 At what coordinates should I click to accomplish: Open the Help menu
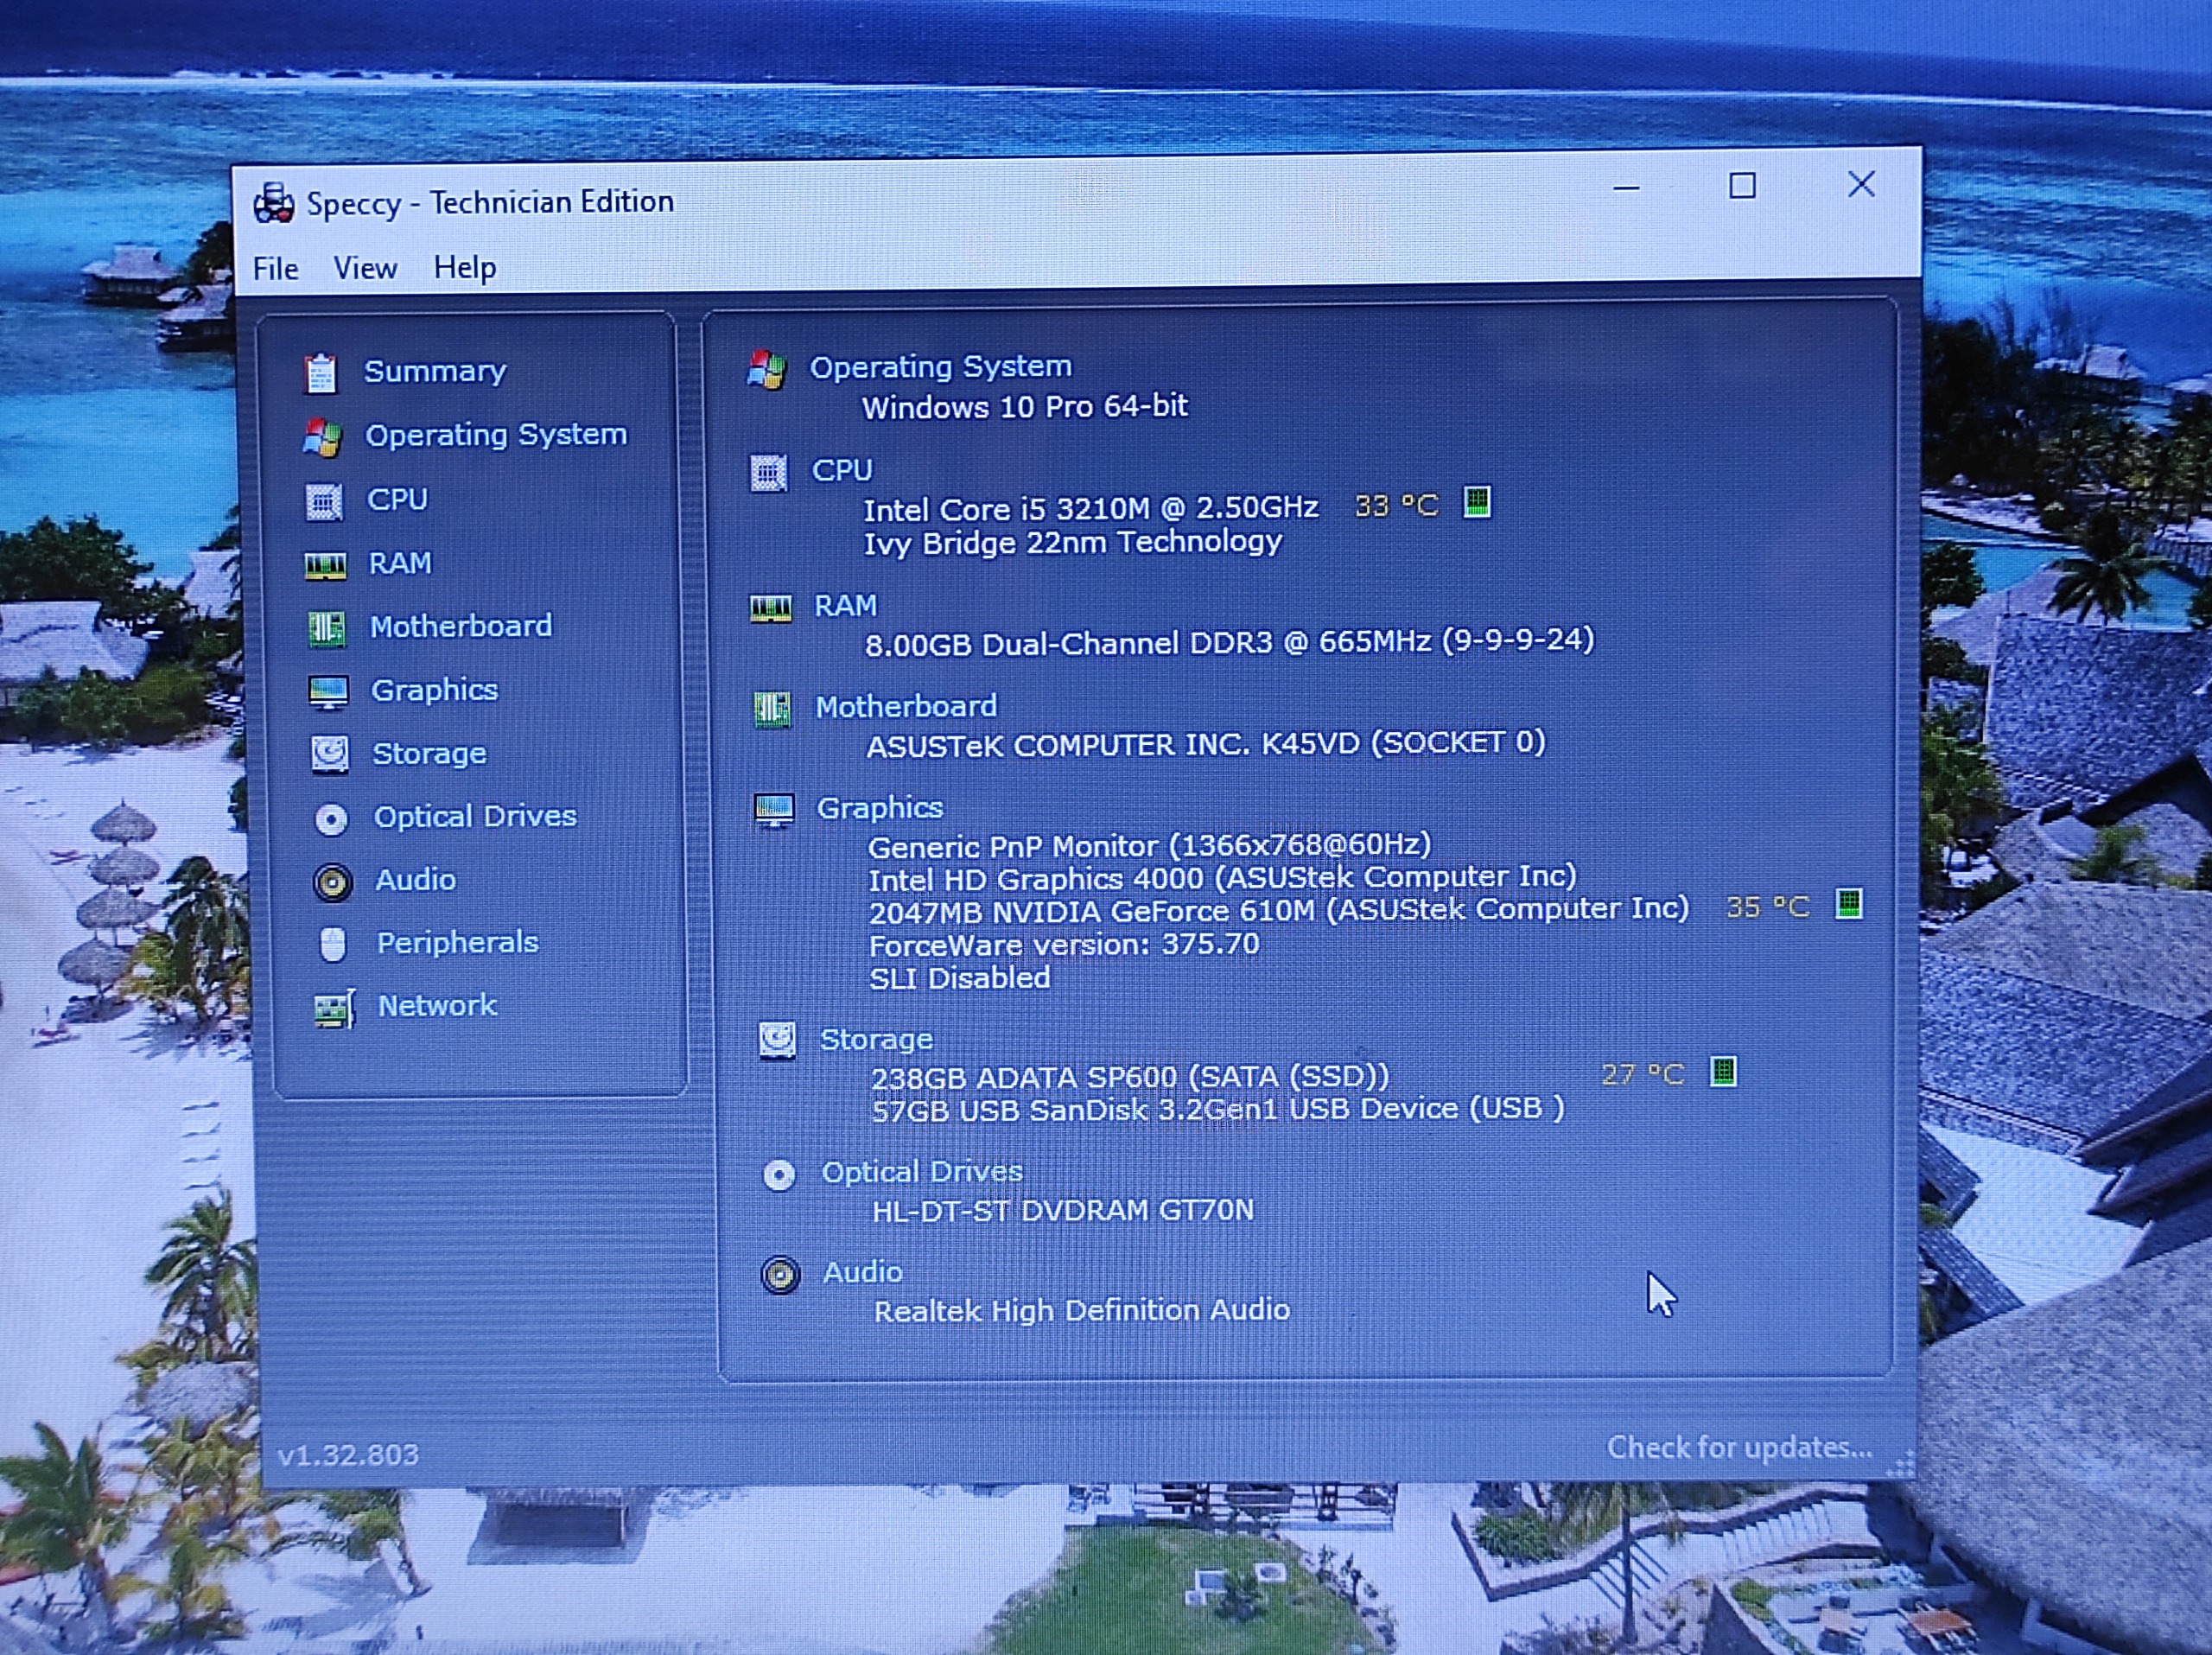(x=465, y=267)
